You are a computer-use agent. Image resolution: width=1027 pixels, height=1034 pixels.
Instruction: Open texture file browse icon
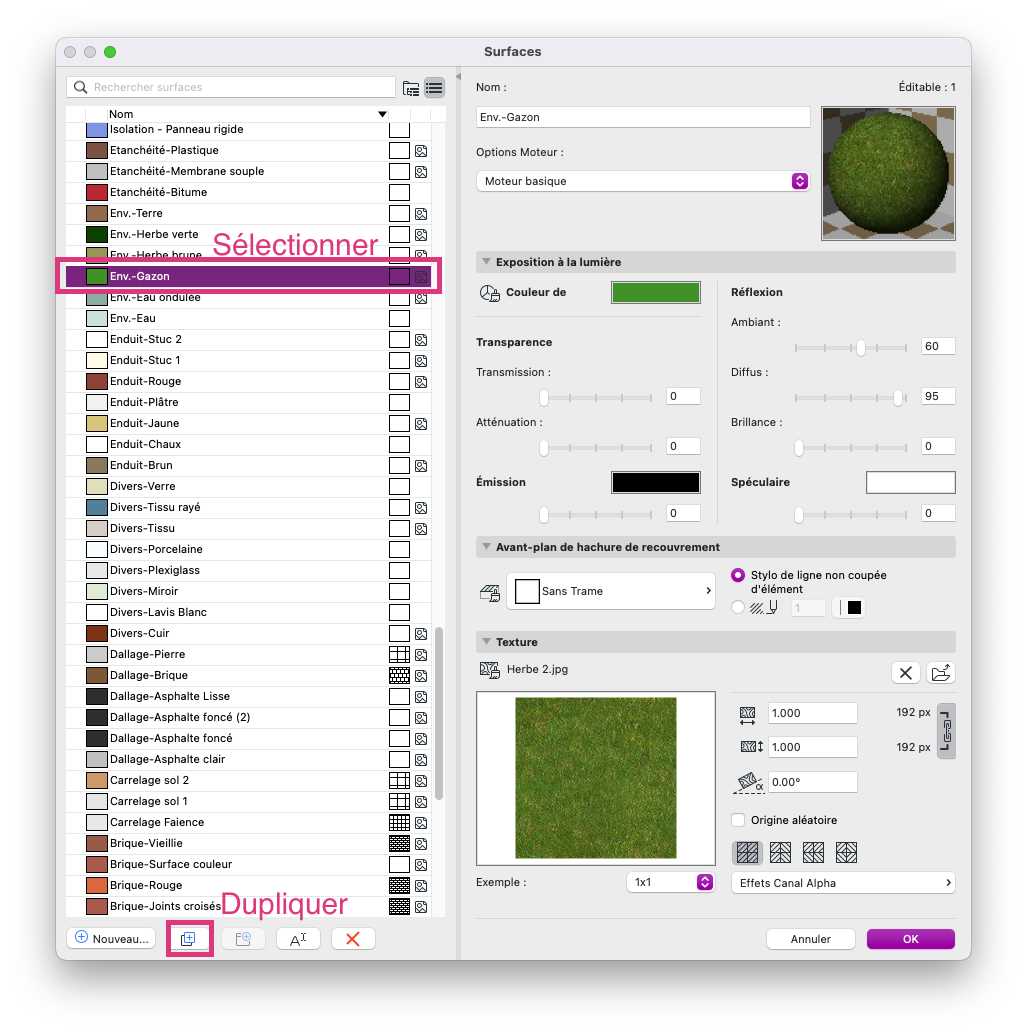941,673
